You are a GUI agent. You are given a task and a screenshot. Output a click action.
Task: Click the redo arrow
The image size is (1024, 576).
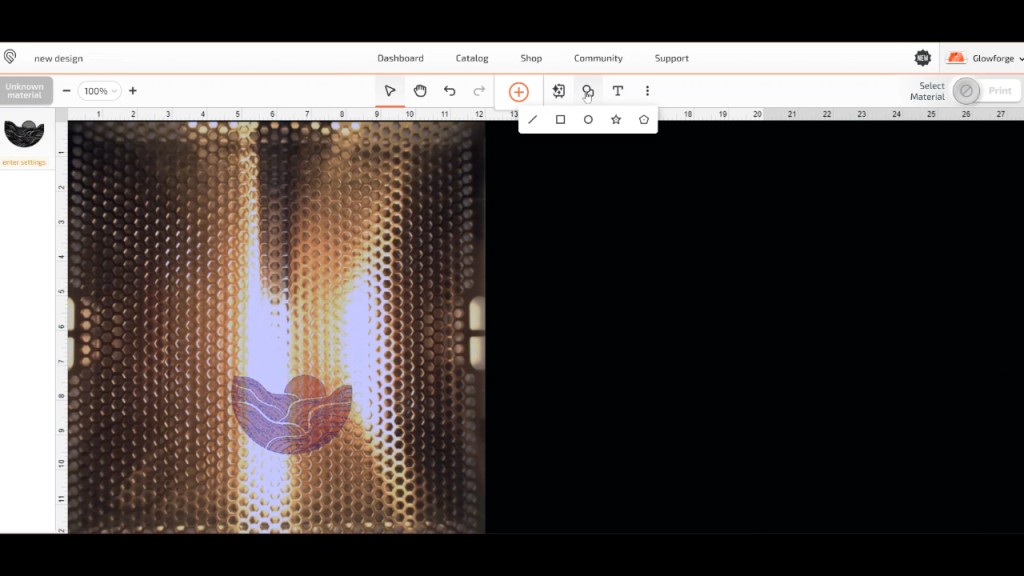479,91
